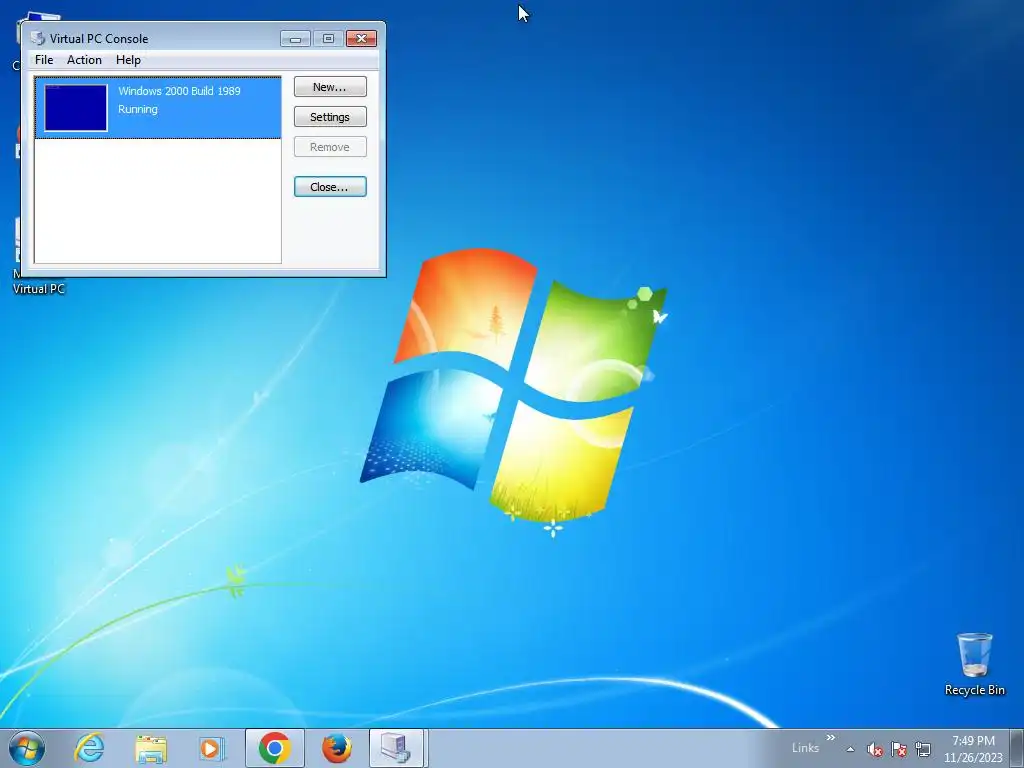Close the Virtual PC Console window

pyautogui.click(x=361, y=39)
